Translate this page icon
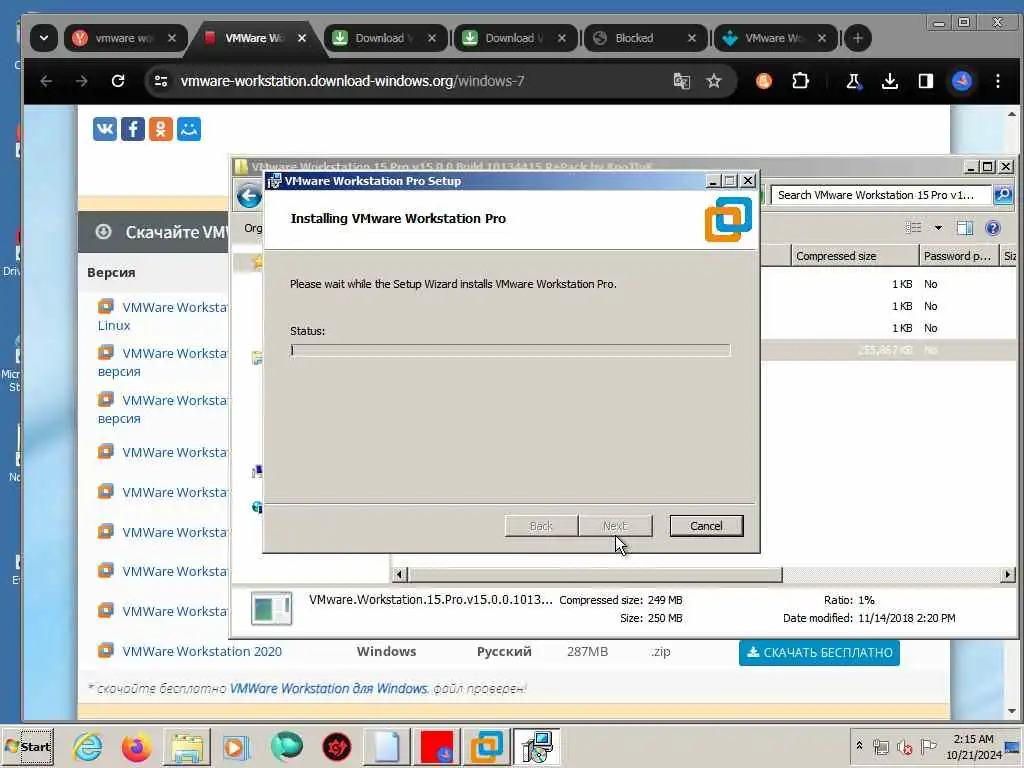The height and width of the screenshot is (768, 1024). click(x=681, y=81)
